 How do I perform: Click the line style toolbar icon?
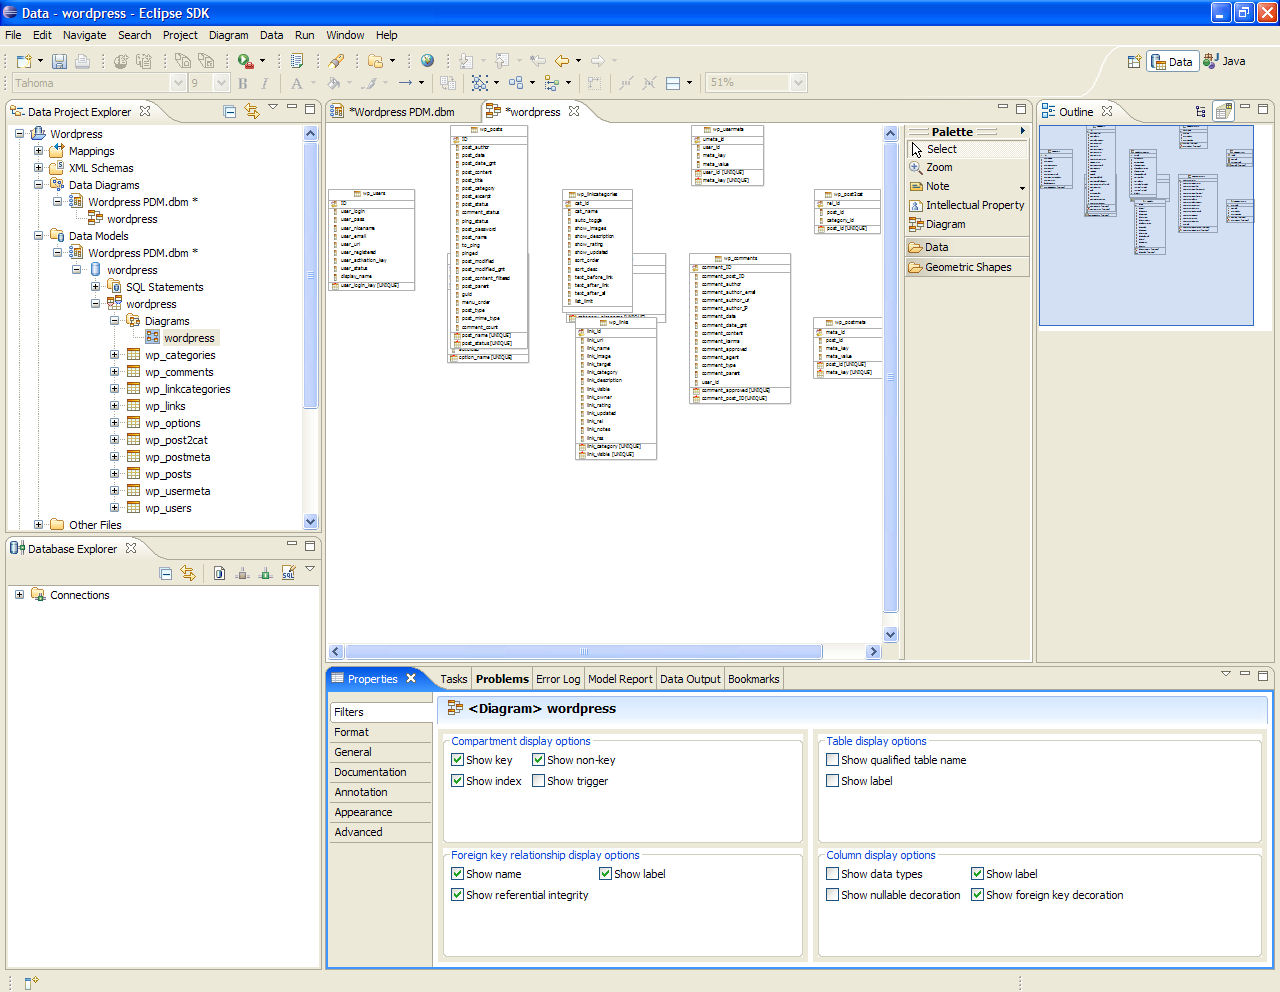[x=404, y=83]
